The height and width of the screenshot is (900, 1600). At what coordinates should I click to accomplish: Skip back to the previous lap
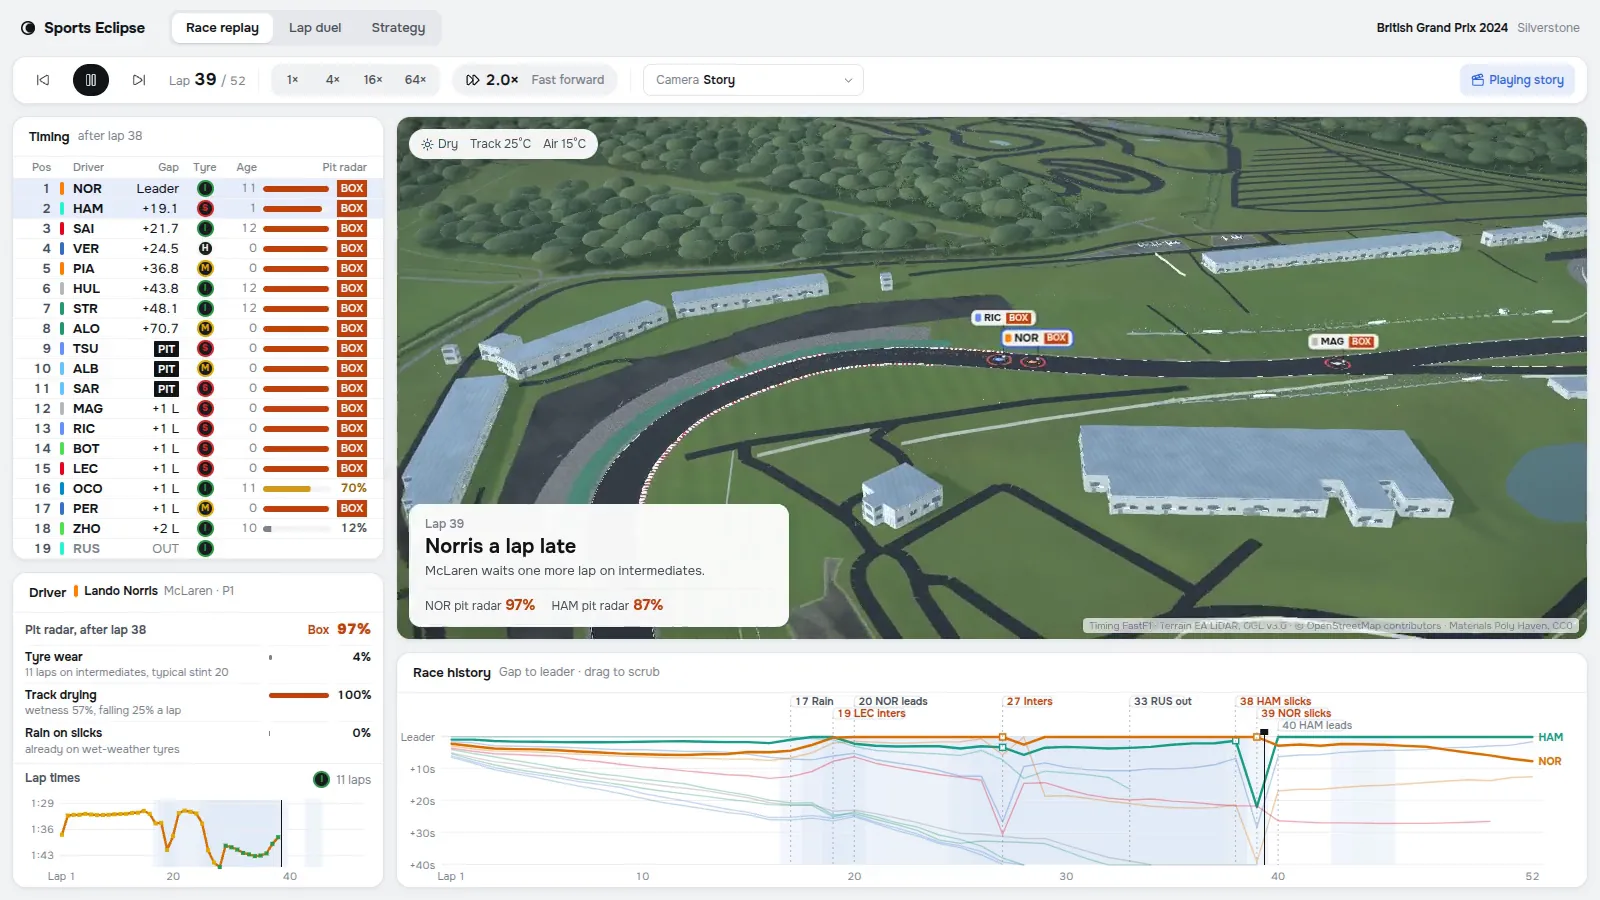pyautogui.click(x=43, y=80)
